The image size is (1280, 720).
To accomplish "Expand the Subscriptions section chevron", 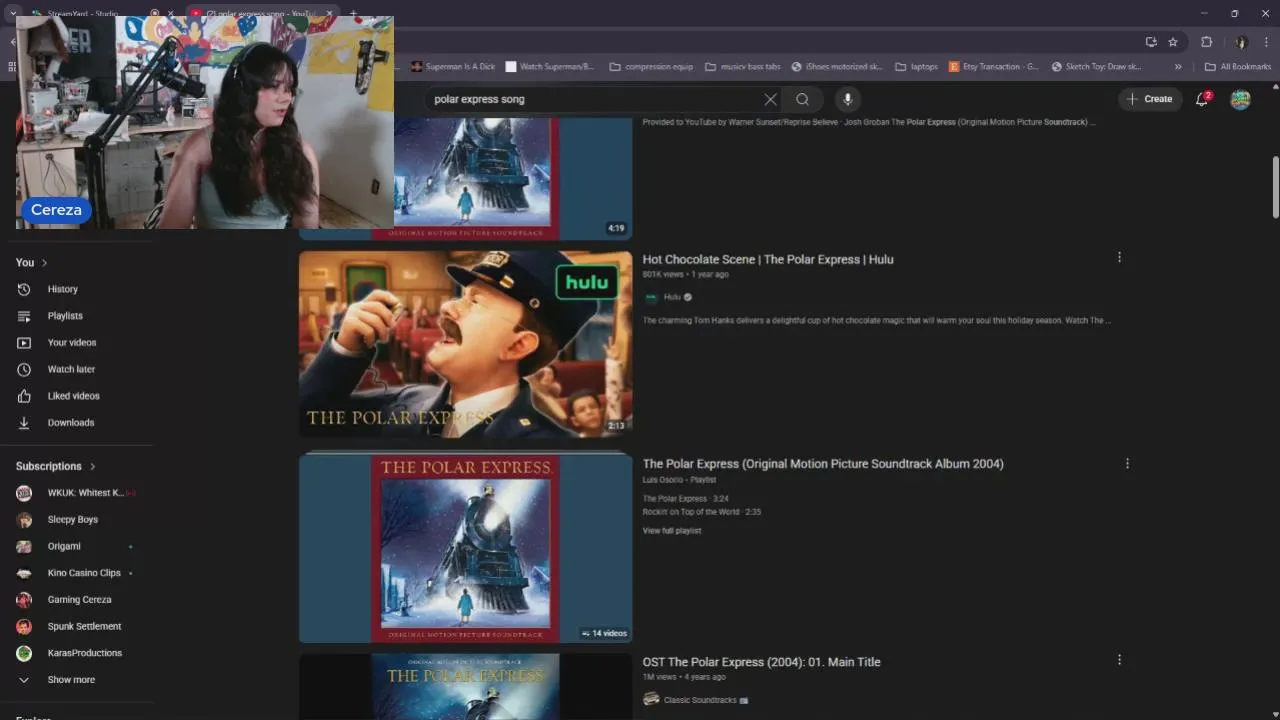I will (92, 467).
